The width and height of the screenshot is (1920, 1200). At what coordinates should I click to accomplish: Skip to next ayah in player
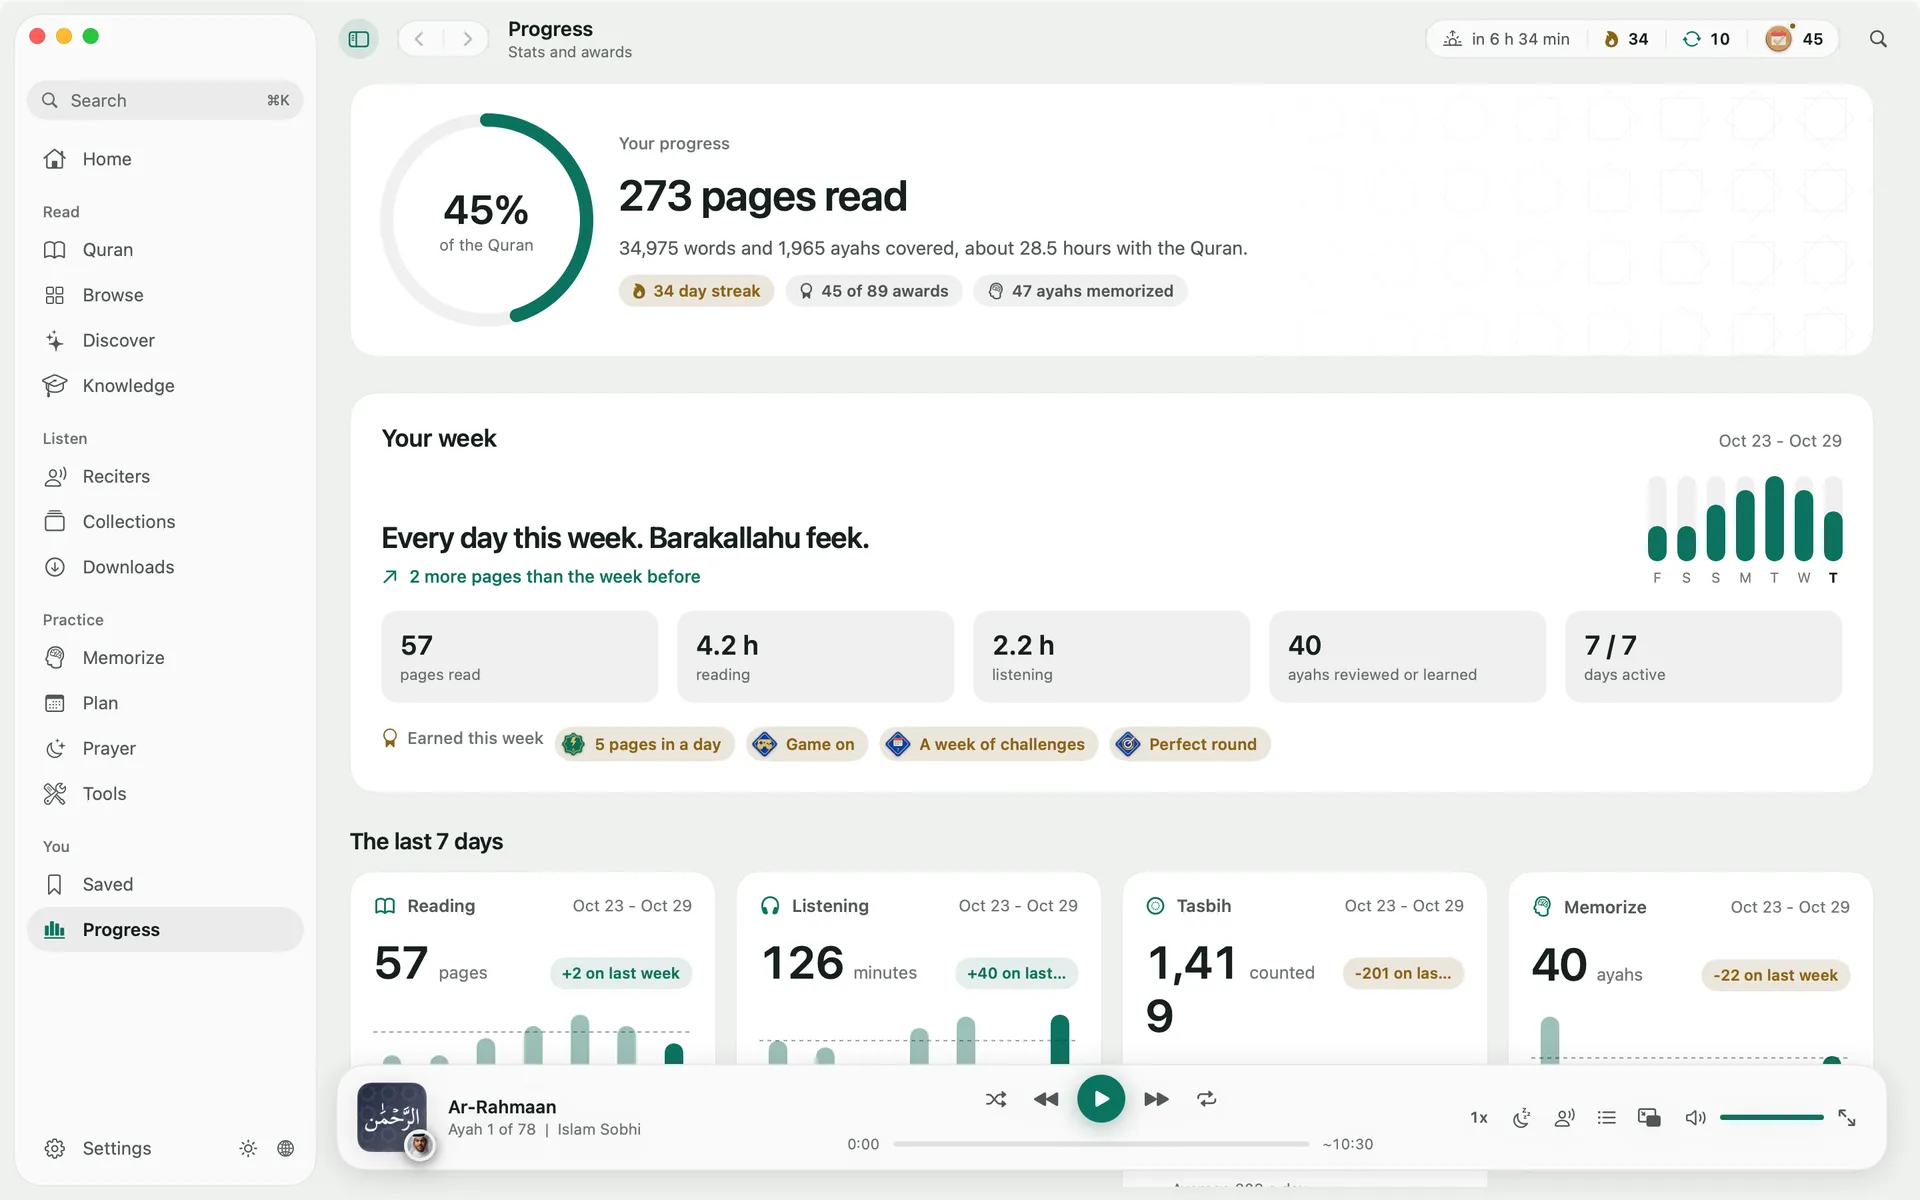[1156, 1099]
